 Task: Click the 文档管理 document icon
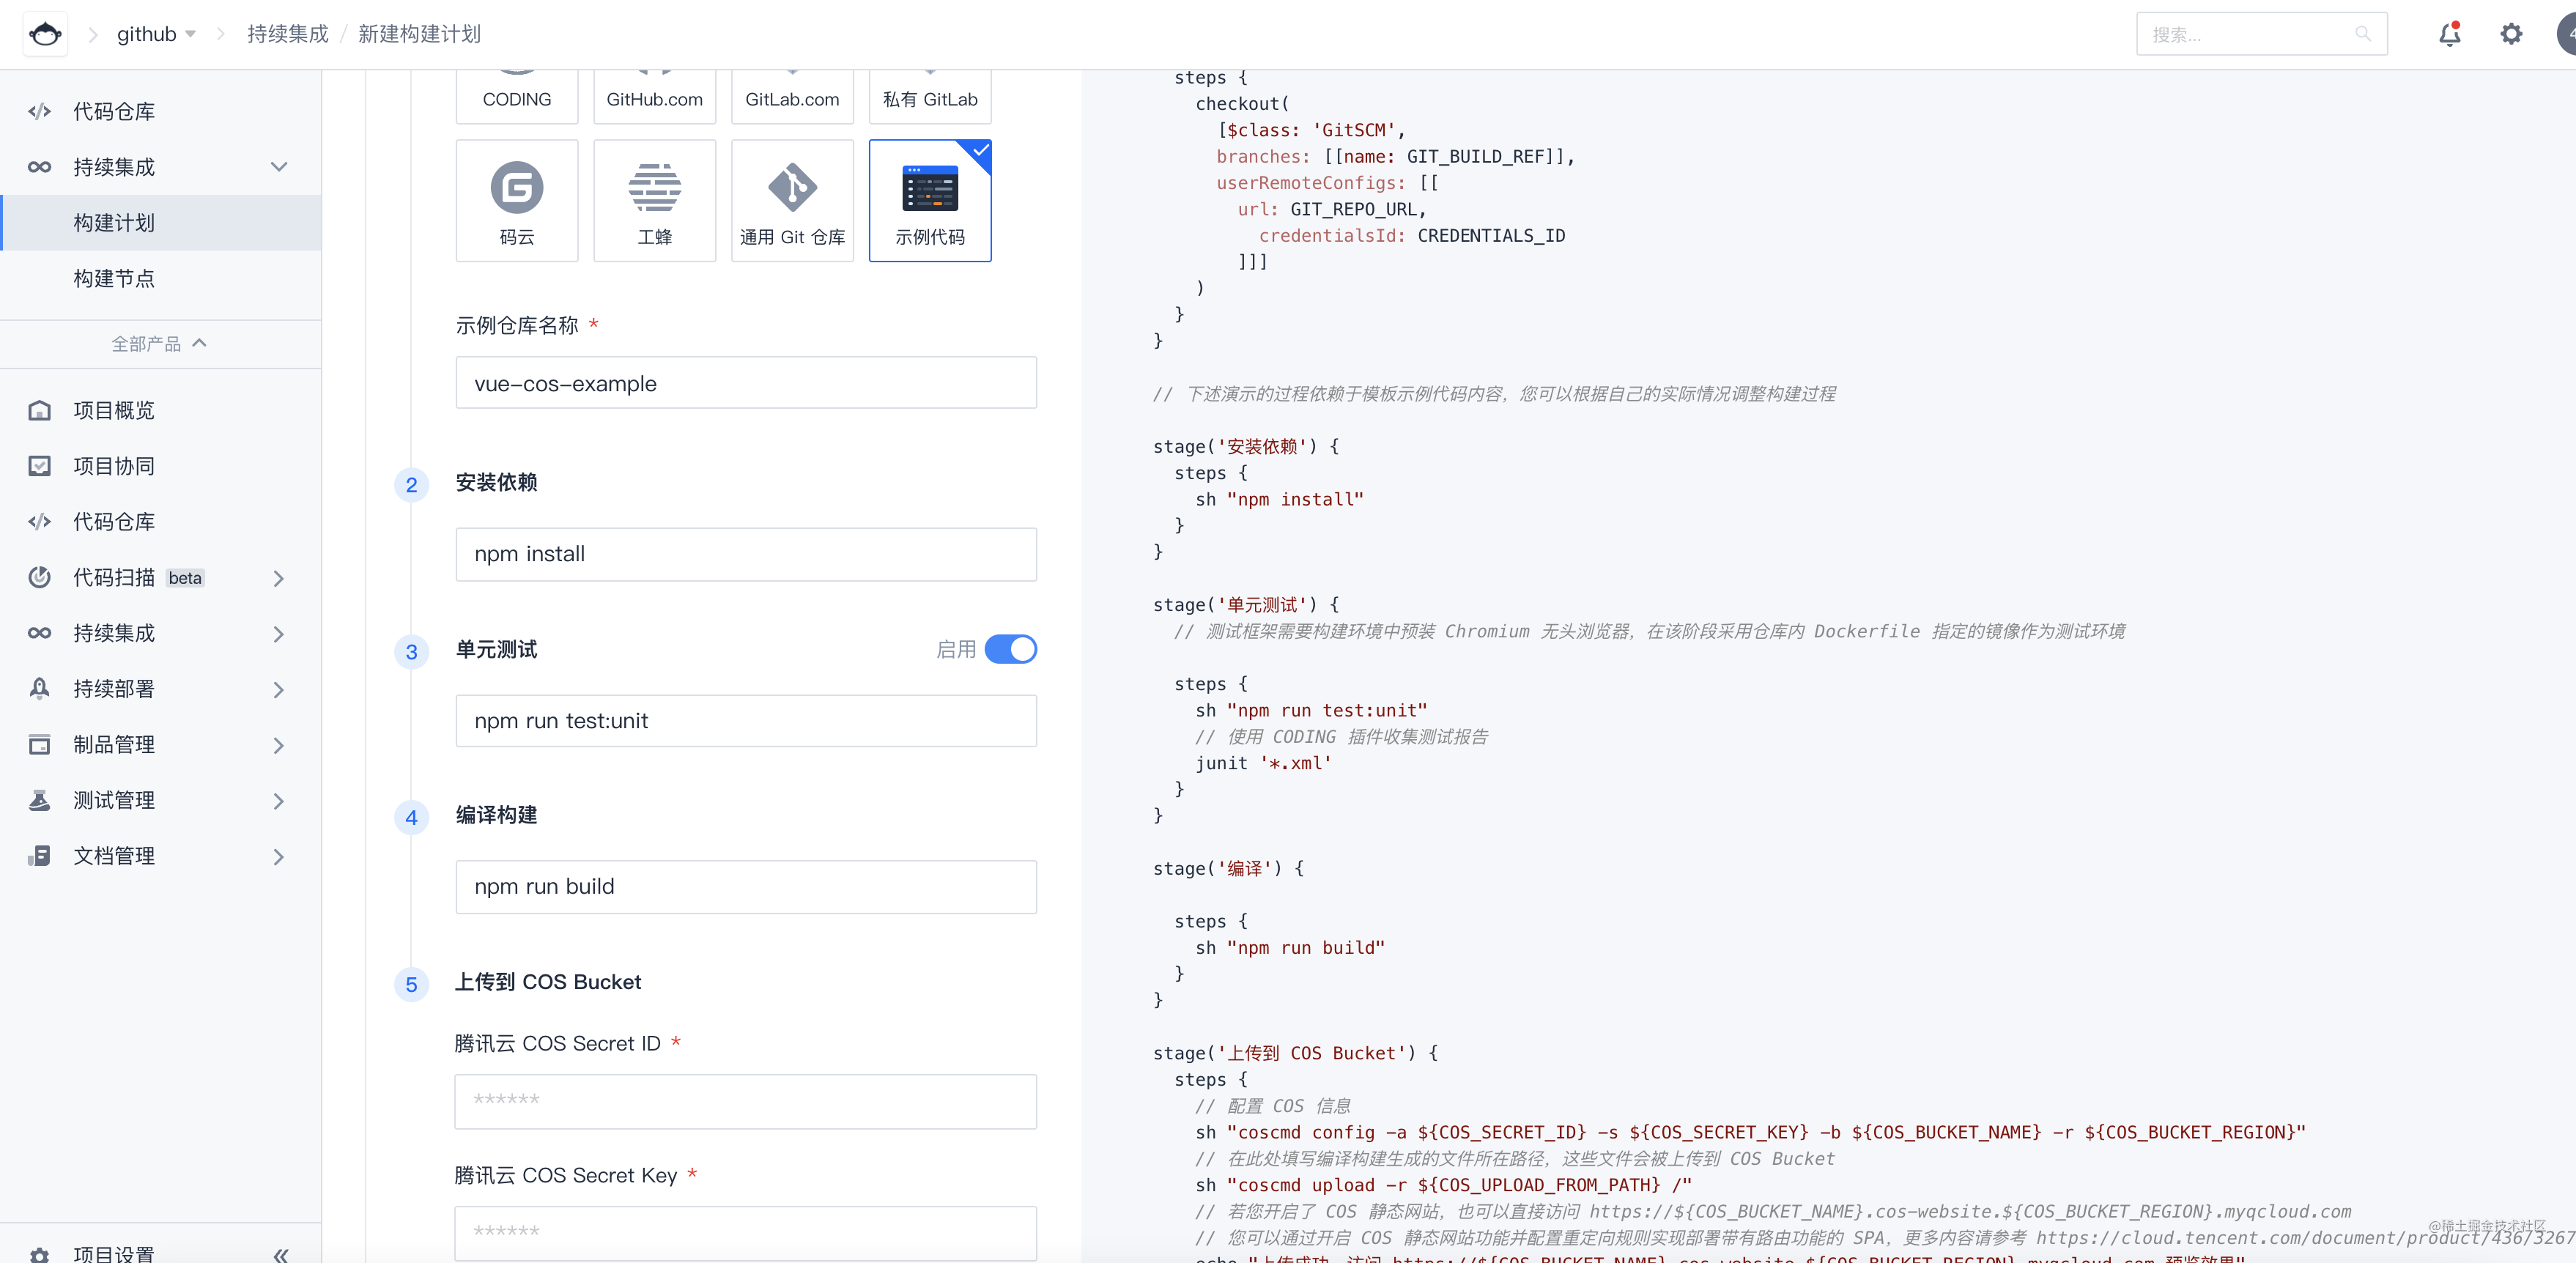click(x=40, y=856)
